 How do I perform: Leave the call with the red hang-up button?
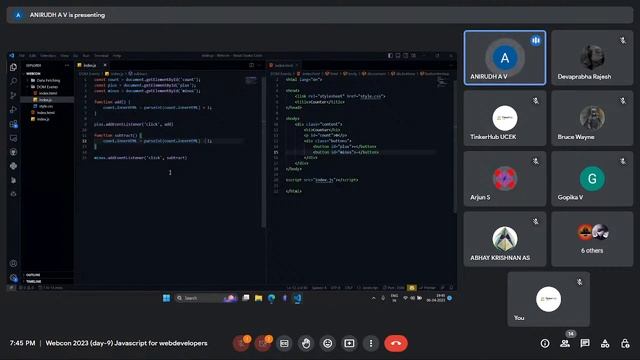point(396,343)
